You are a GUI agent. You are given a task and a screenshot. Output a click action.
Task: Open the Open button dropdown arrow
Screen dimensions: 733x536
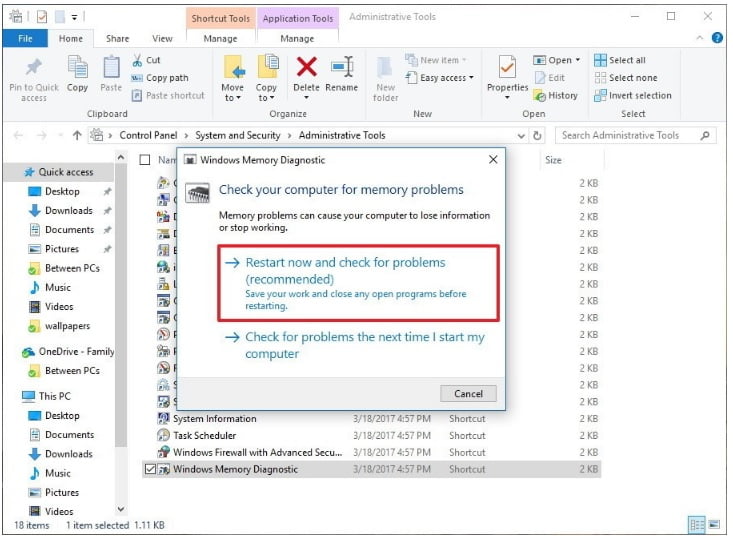pos(578,60)
